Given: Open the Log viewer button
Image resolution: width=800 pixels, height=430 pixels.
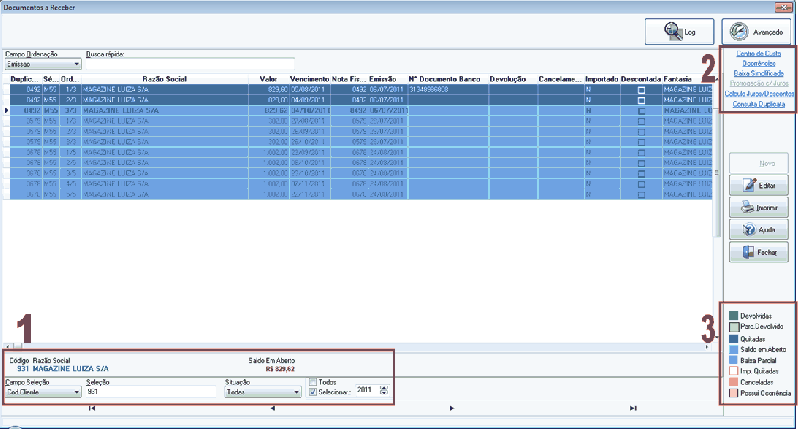Looking at the screenshot, I should [x=679, y=32].
